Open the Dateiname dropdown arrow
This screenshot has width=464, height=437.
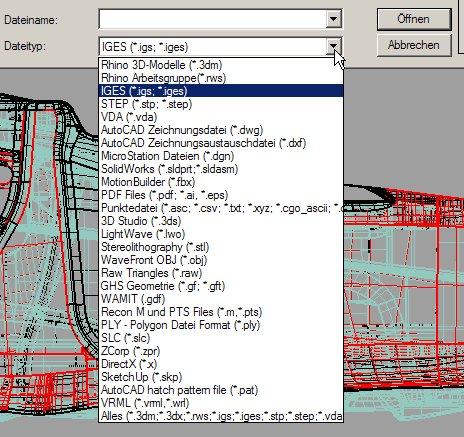333,19
